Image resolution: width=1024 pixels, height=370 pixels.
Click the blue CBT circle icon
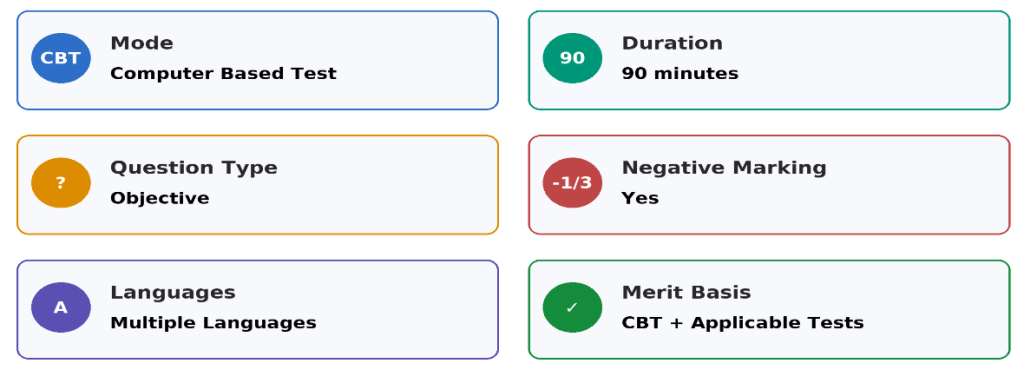pos(61,58)
